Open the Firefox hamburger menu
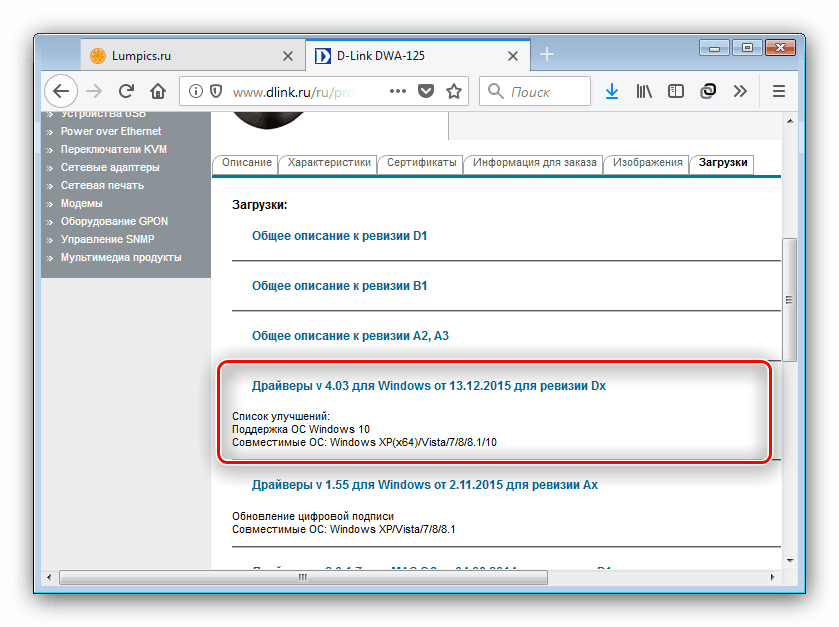839x627 pixels. tap(778, 91)
